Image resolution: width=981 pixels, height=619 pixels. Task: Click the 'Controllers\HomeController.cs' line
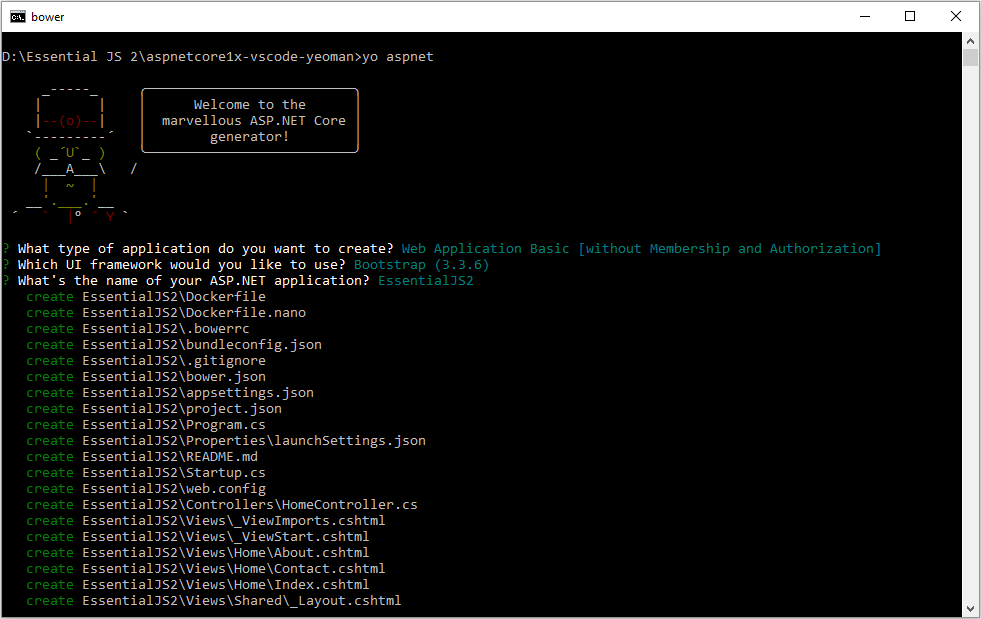click(222, 504)
